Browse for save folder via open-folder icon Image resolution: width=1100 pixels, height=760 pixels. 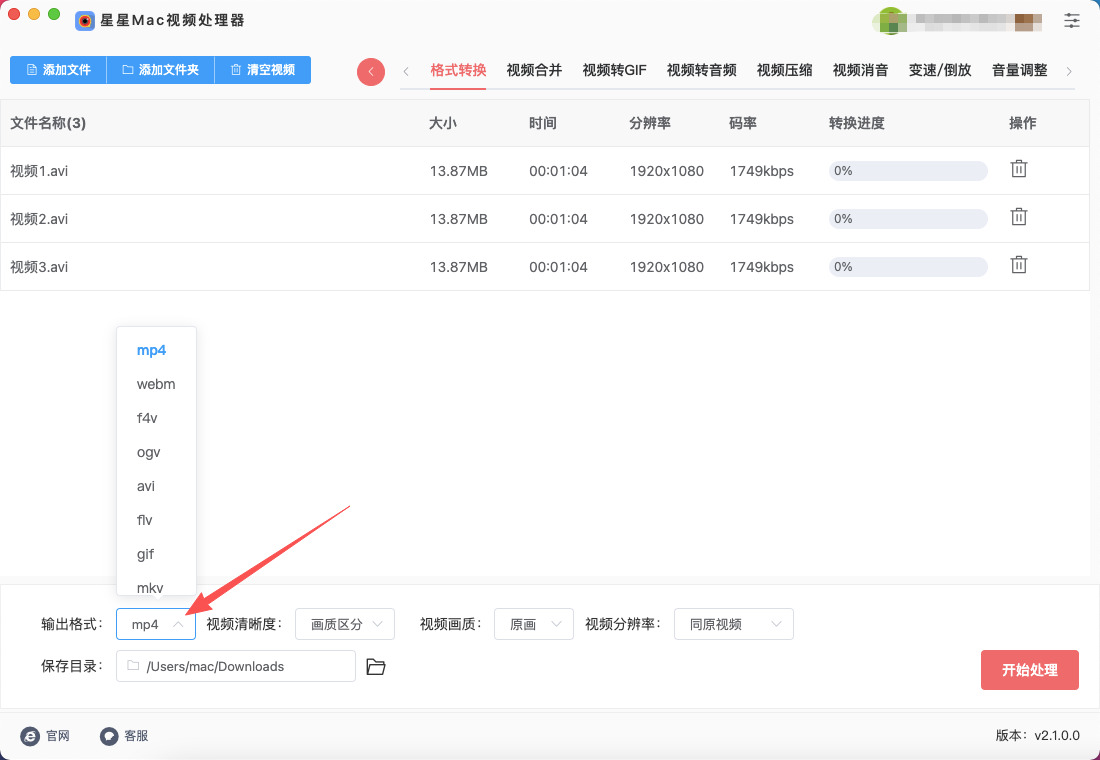pyautogui.click(x=376, y=667)
